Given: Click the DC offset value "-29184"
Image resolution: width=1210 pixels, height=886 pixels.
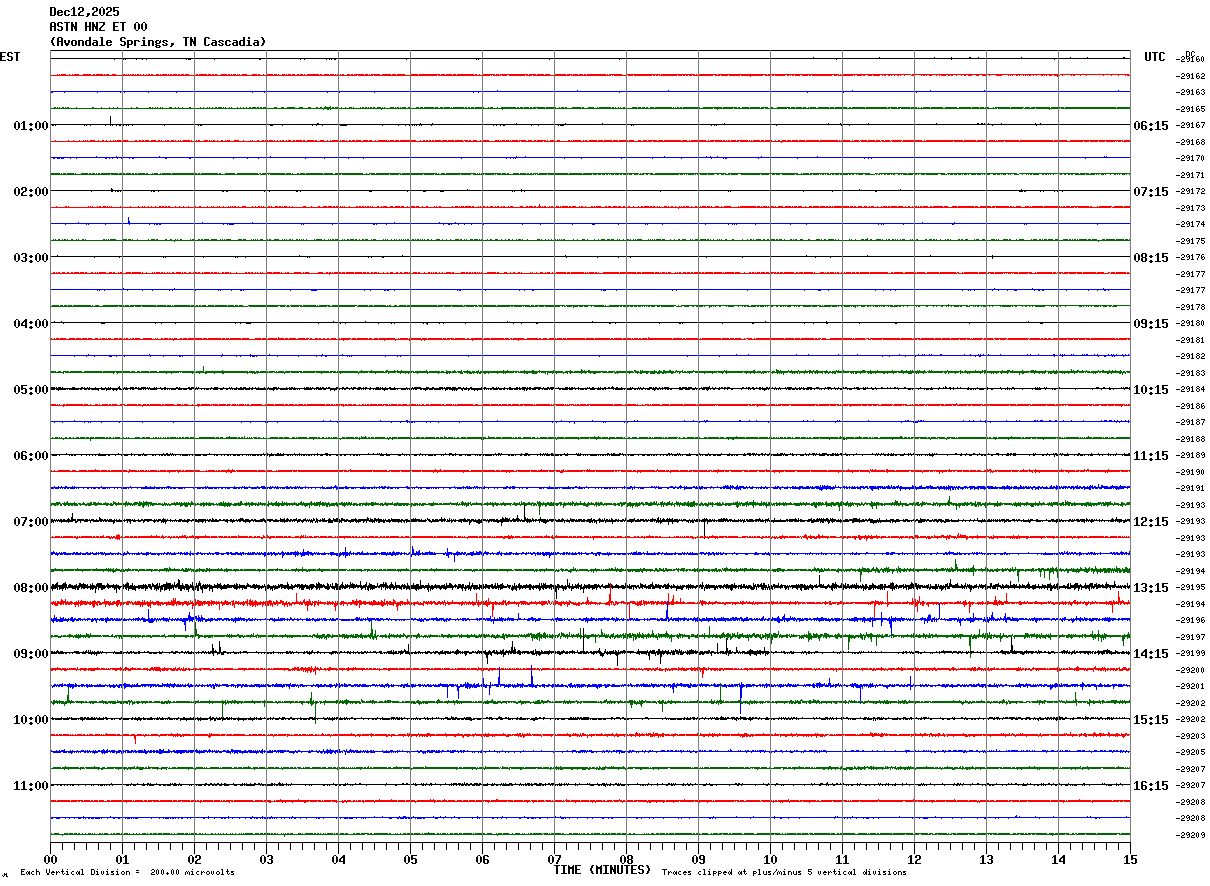Looking at the screenshot, I should pyautogui.click(x=1191, y=390).
